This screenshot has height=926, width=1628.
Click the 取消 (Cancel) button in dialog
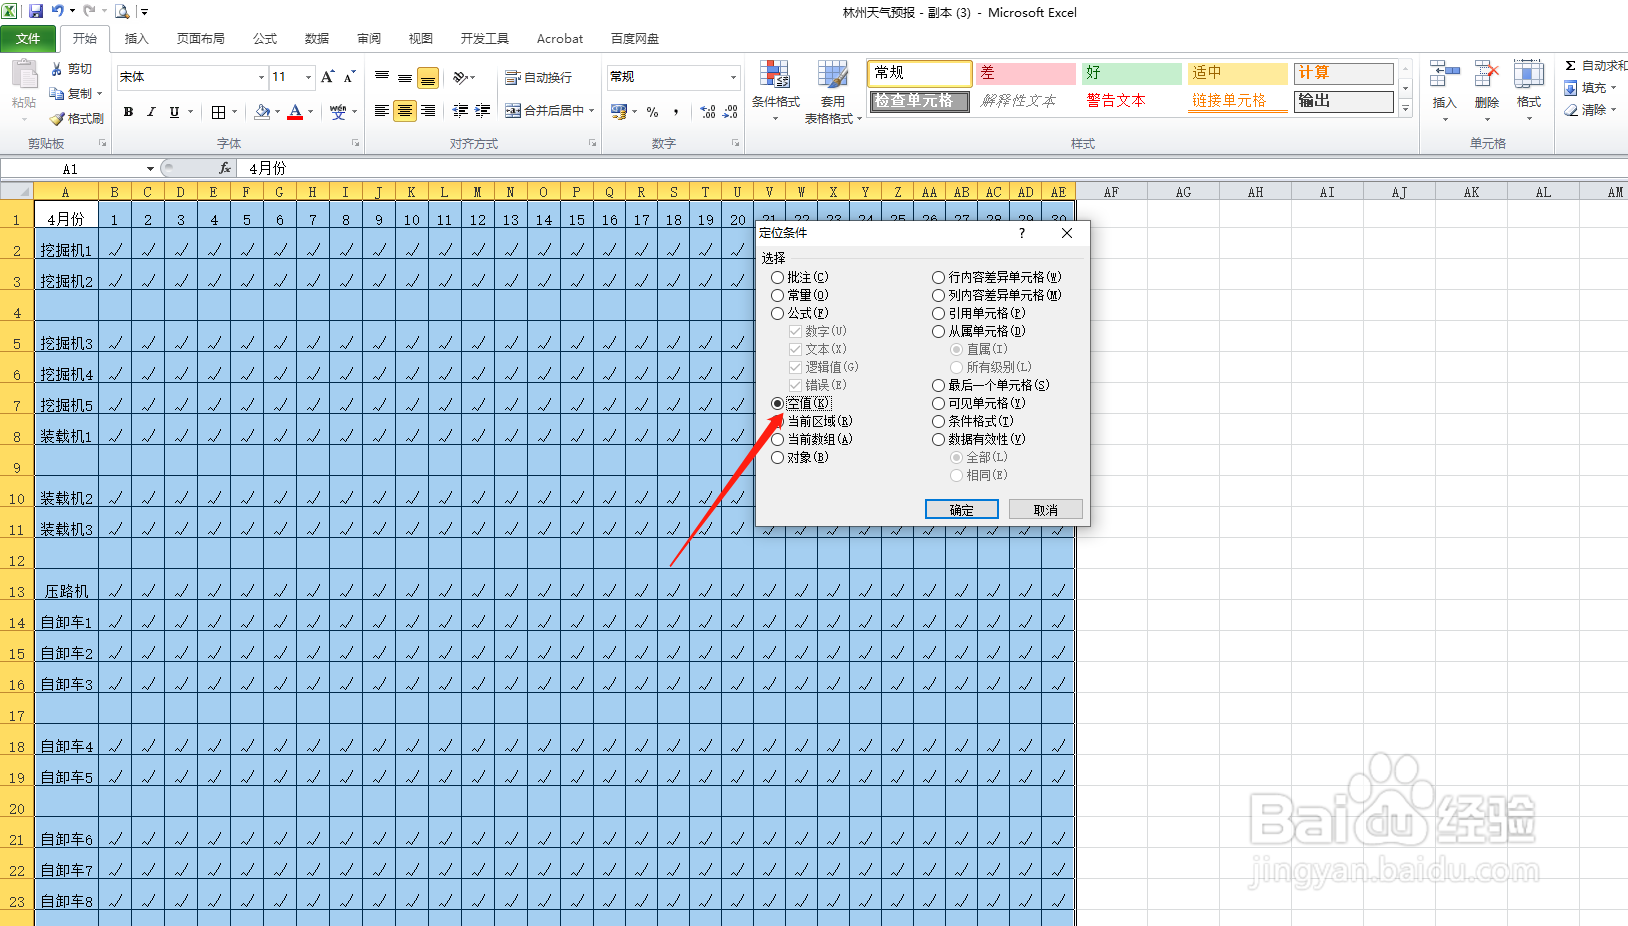(x=1046, y=509)
